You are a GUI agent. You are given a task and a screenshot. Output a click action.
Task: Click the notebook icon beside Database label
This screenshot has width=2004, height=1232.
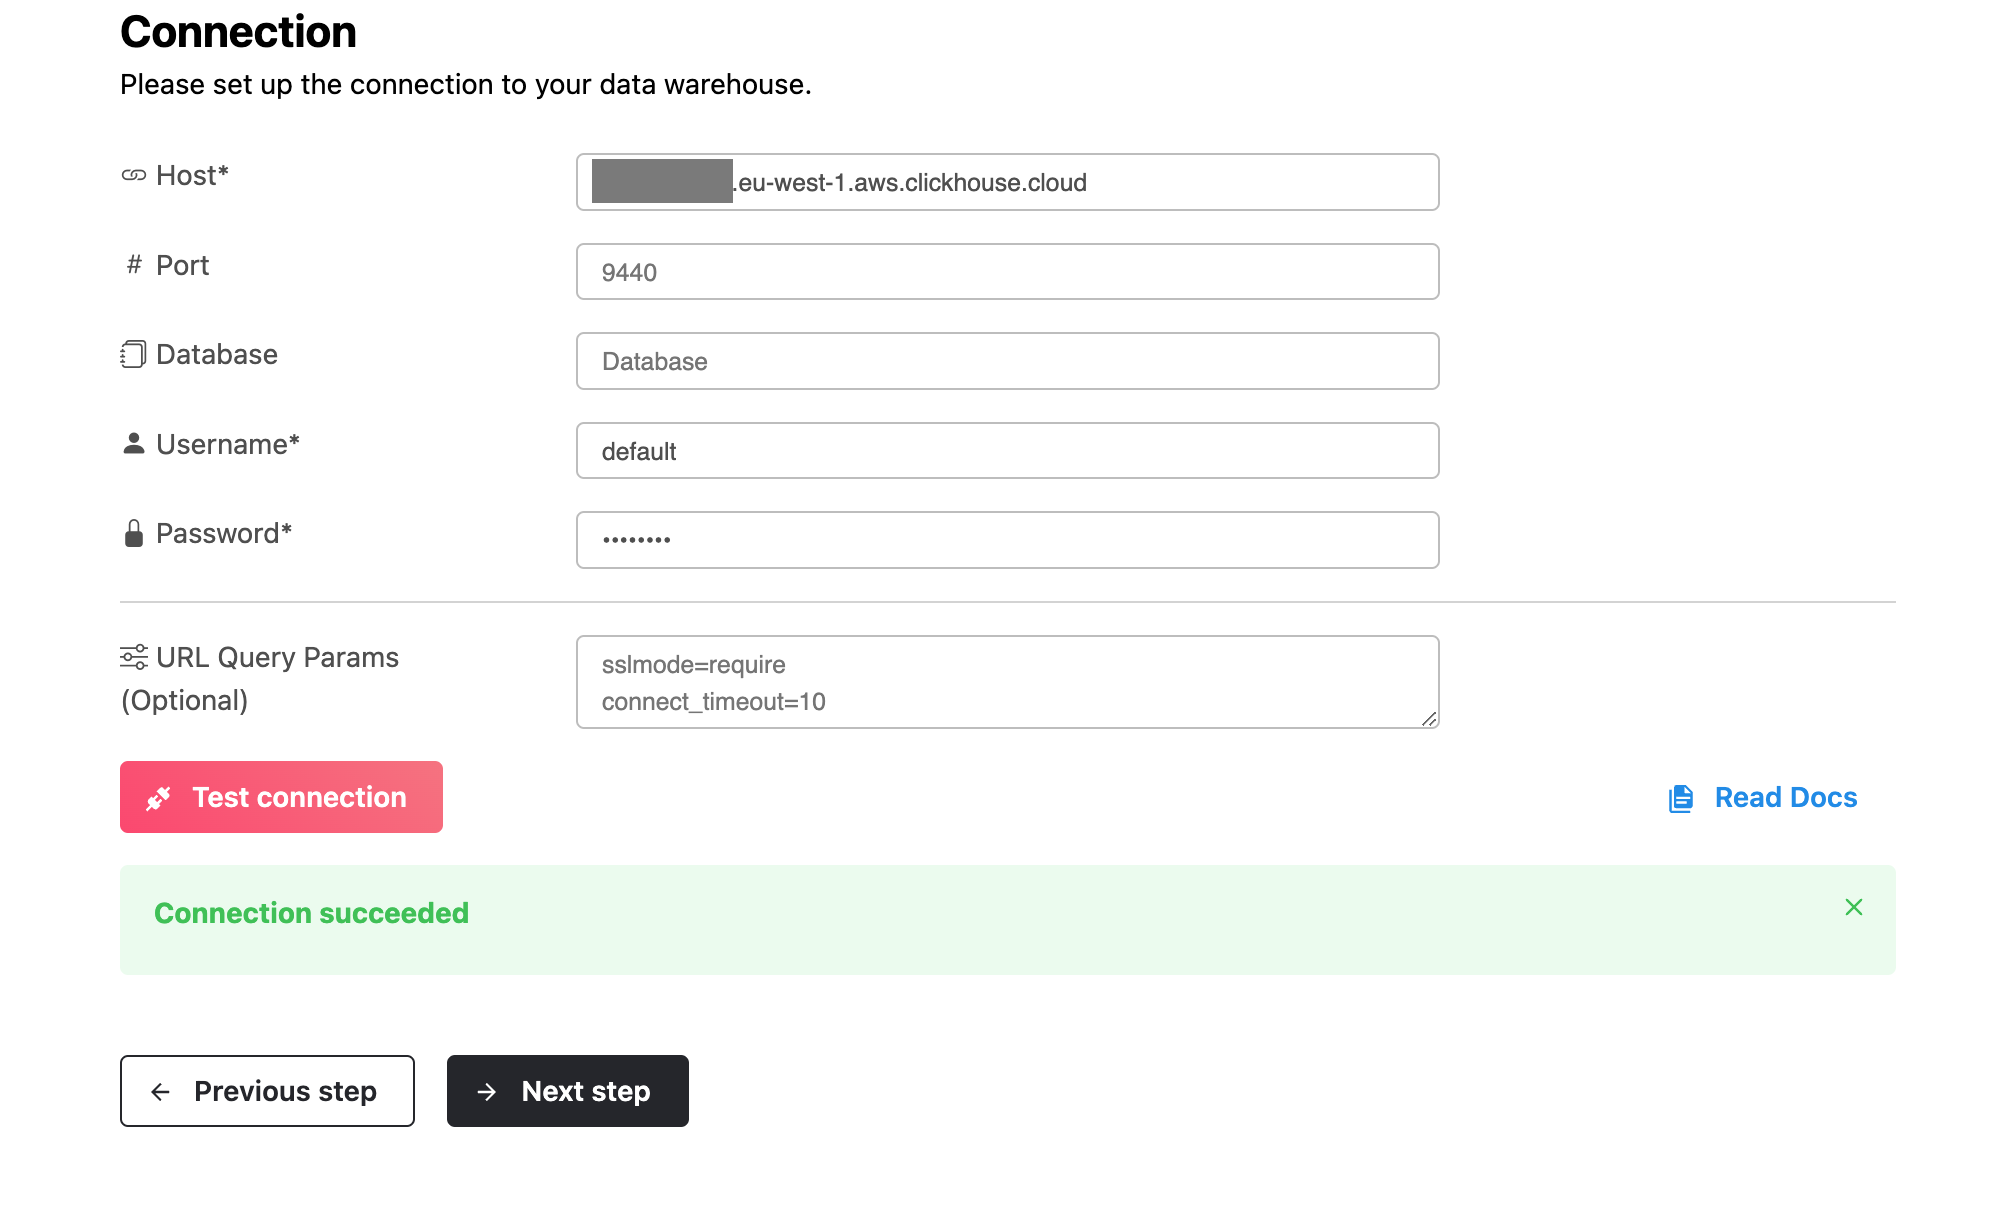pos(133,355)
